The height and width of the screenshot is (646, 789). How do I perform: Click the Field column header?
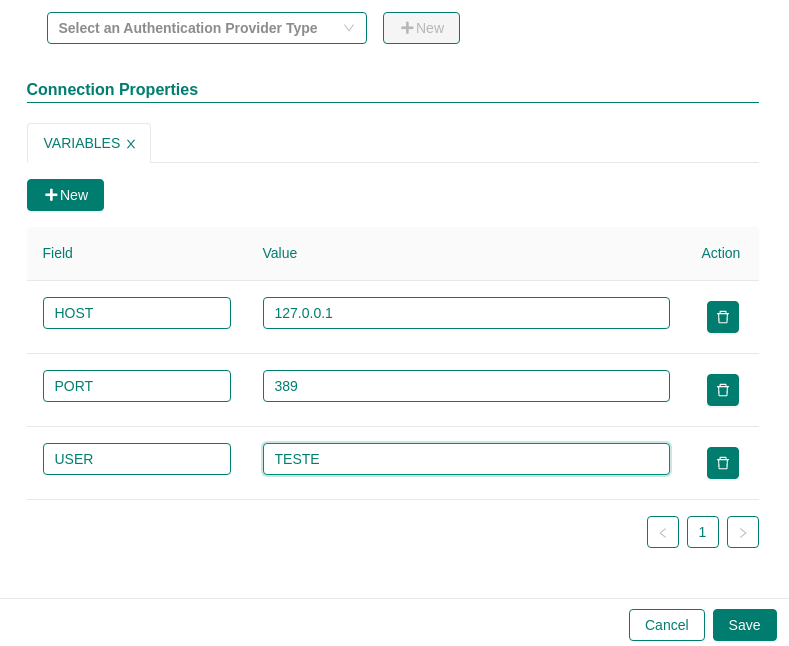[58, 253]
